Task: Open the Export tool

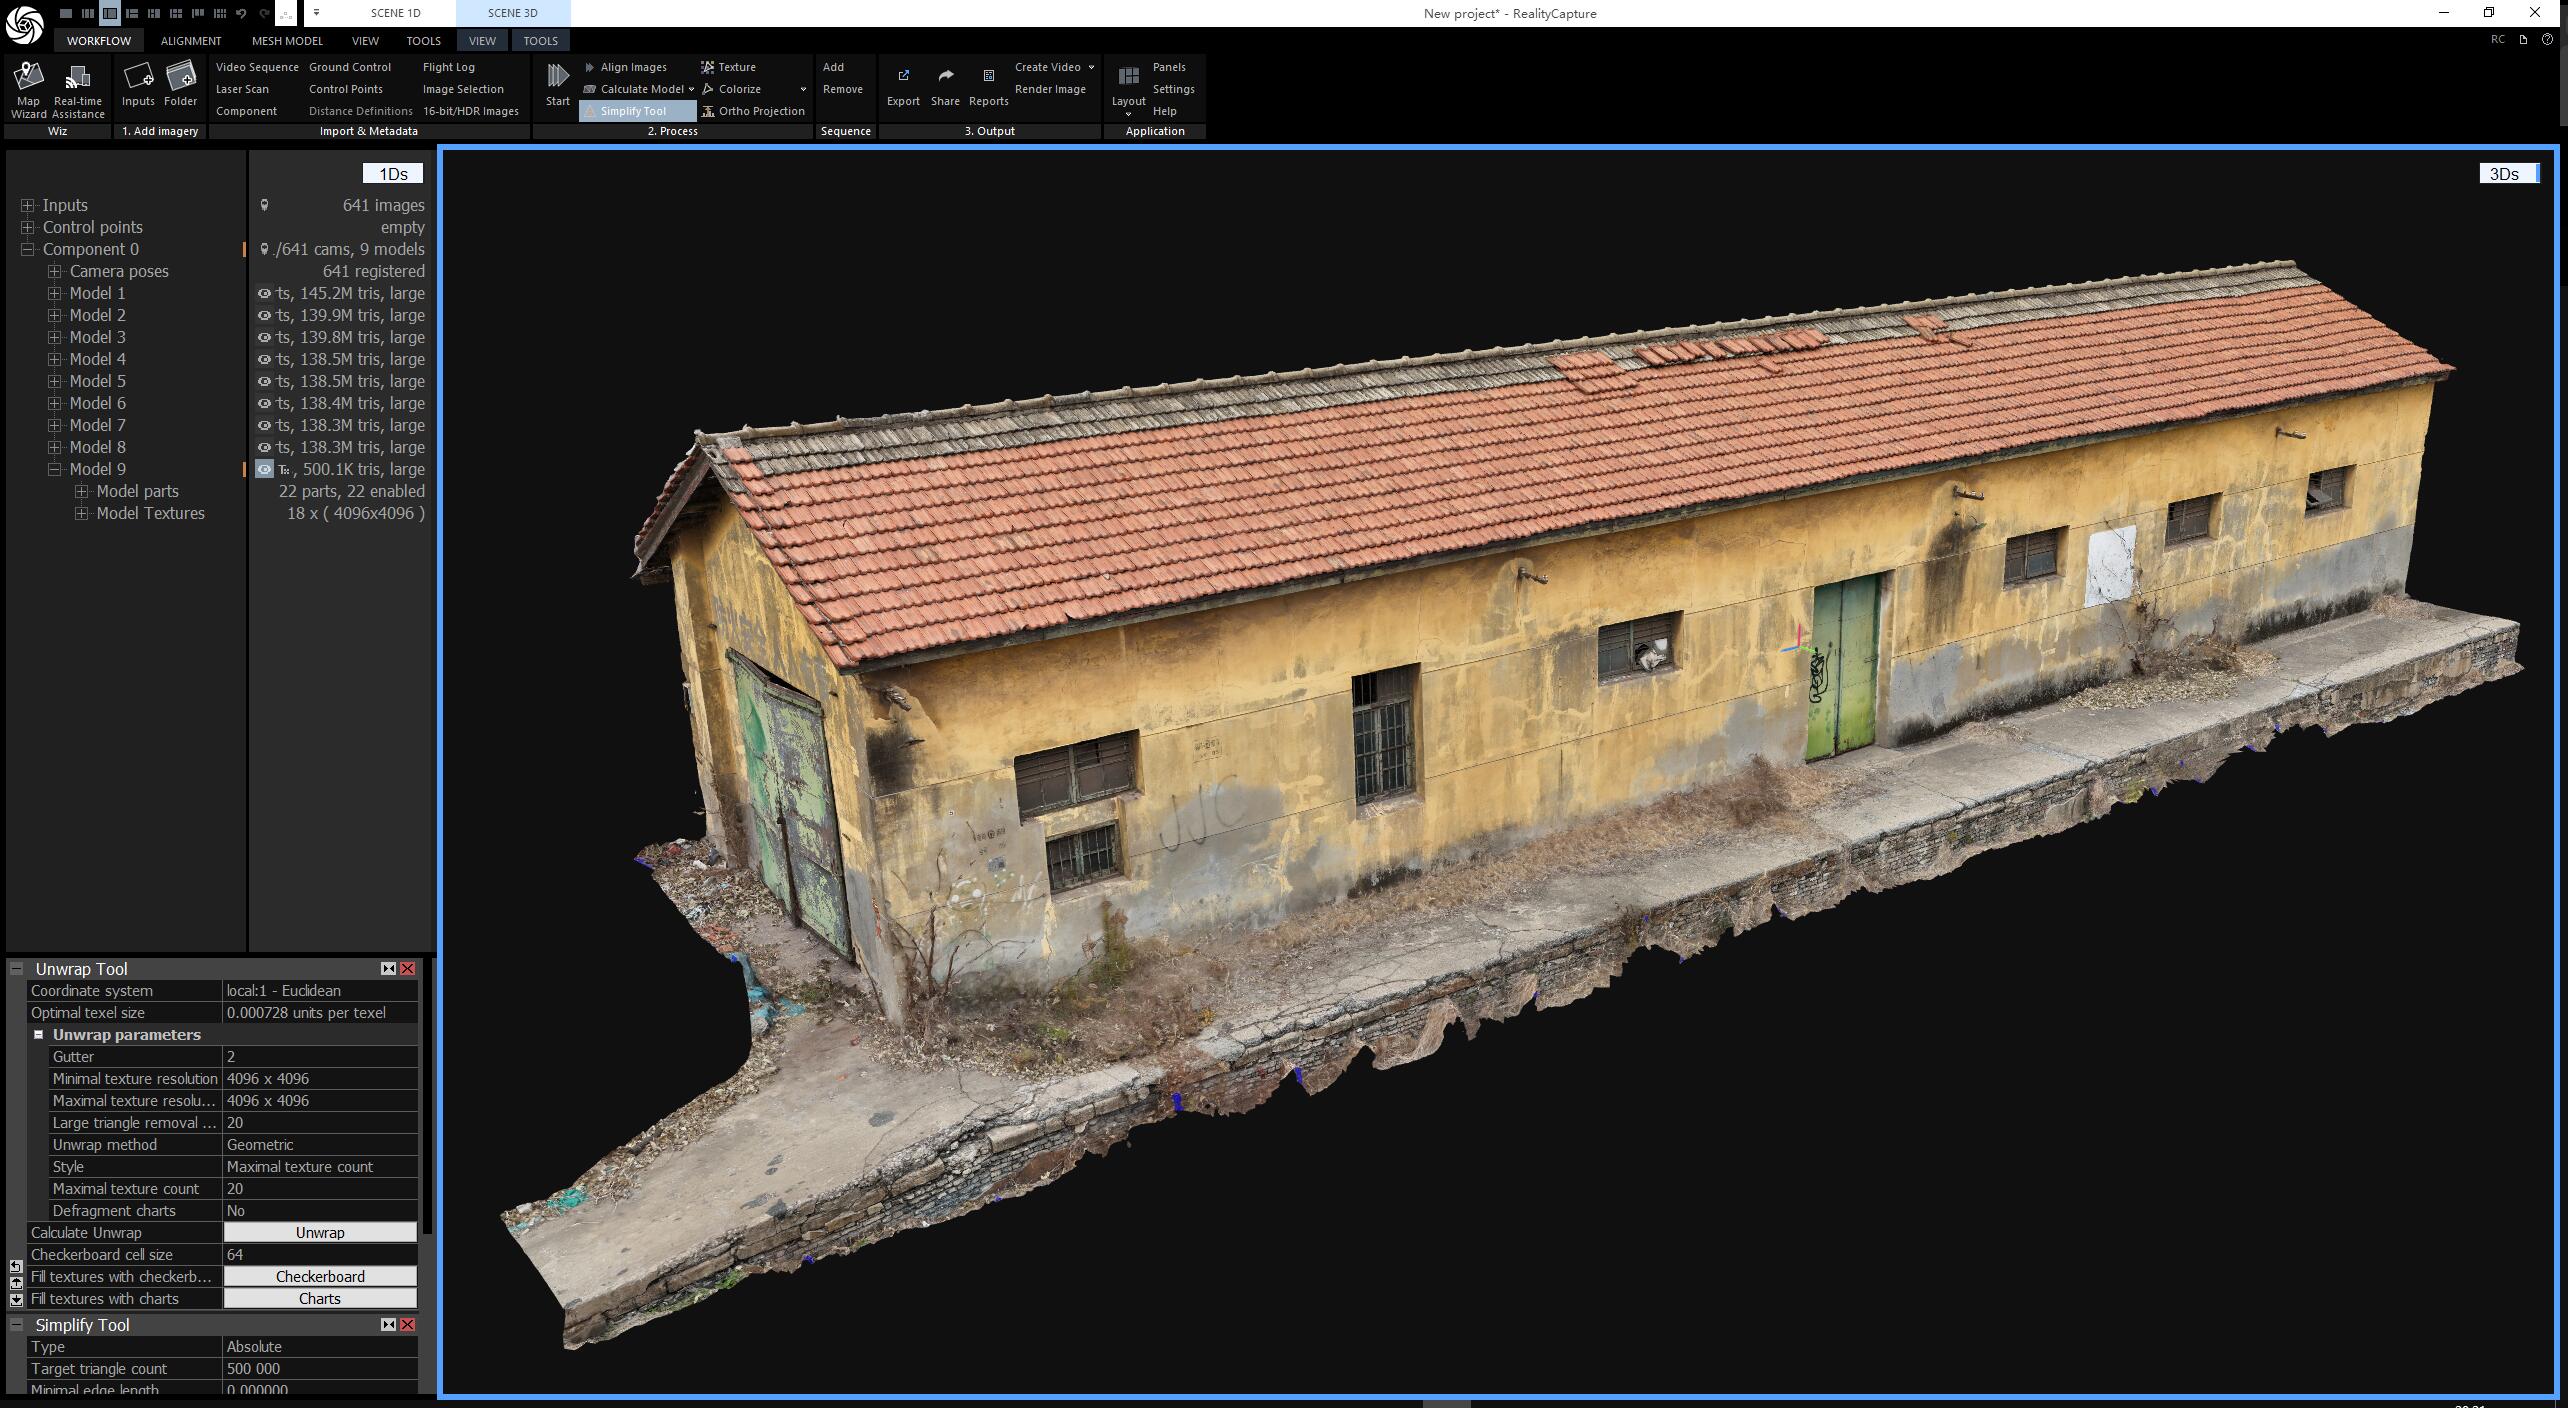Action: click(903, 87)
